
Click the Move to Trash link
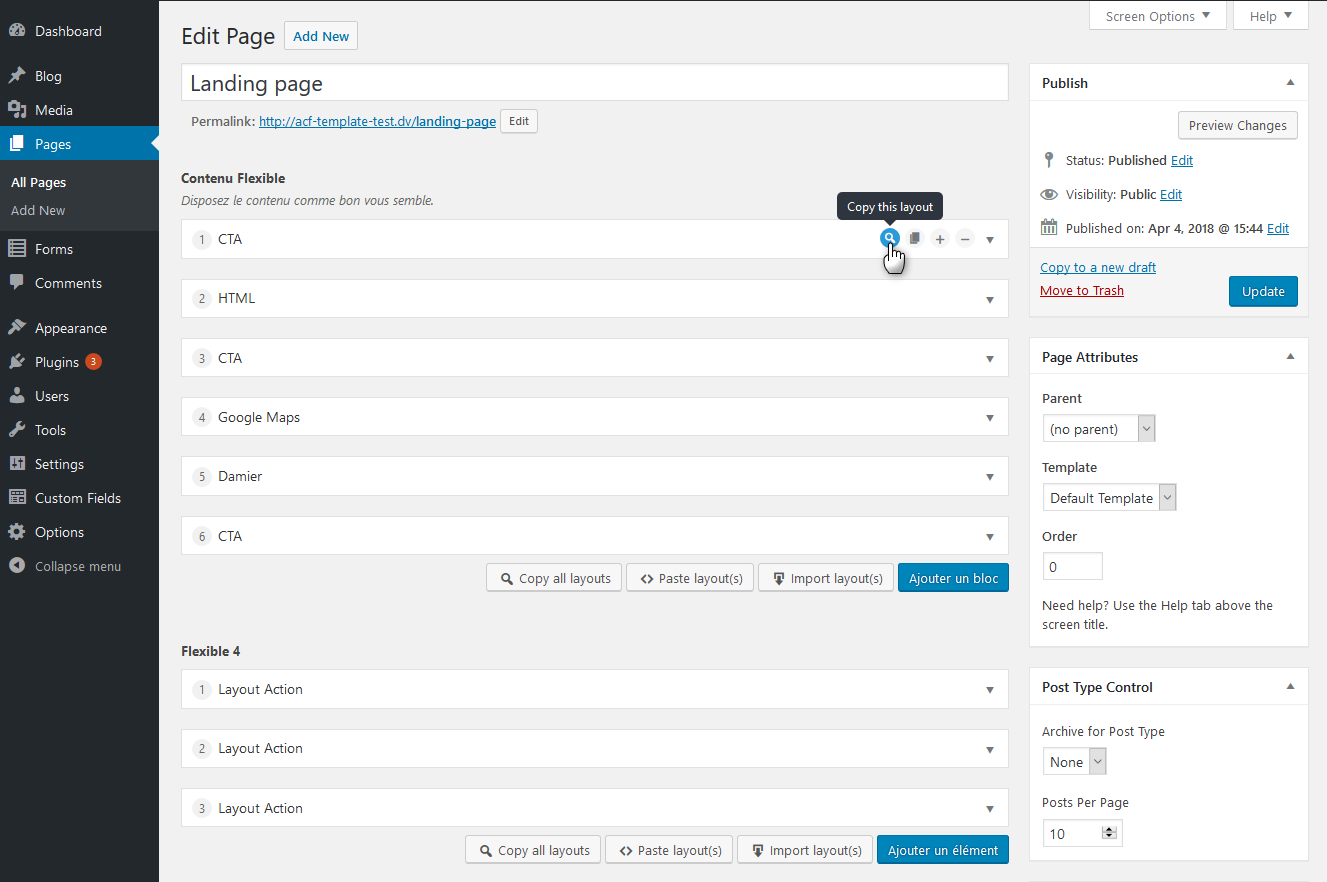(1082, 291)
